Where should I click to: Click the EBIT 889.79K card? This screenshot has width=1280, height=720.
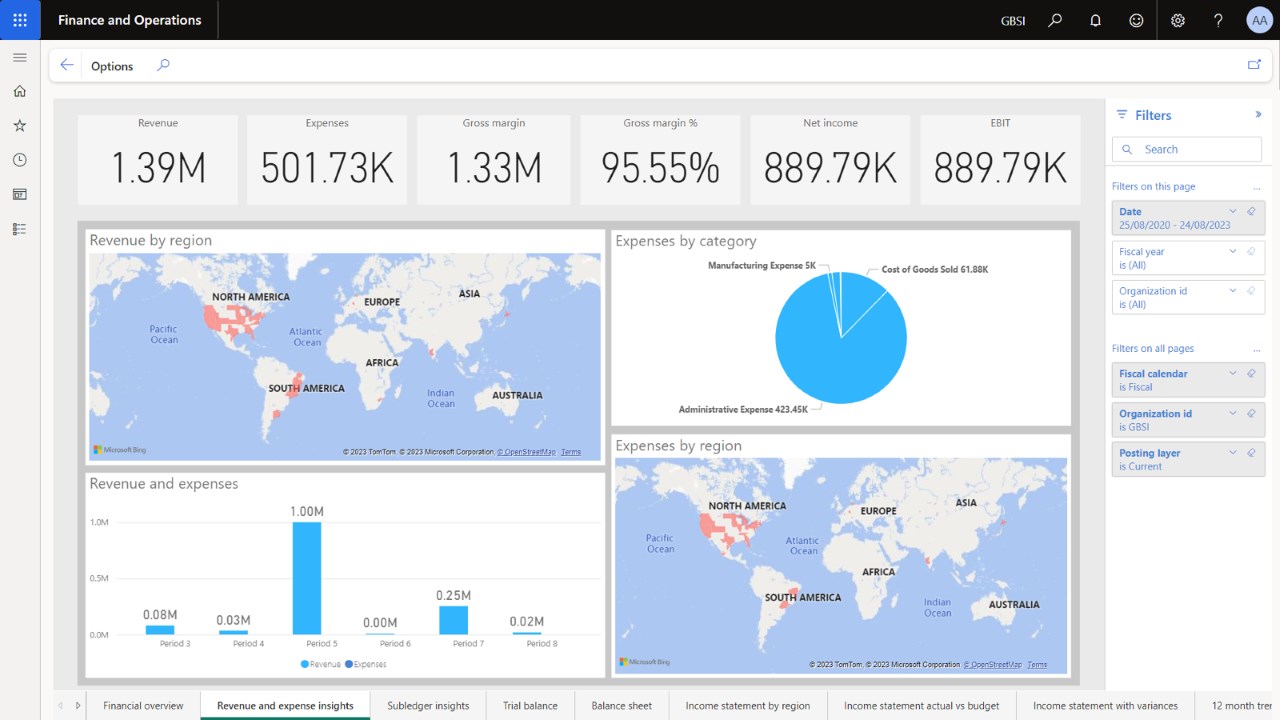[x=1000, y=160]
